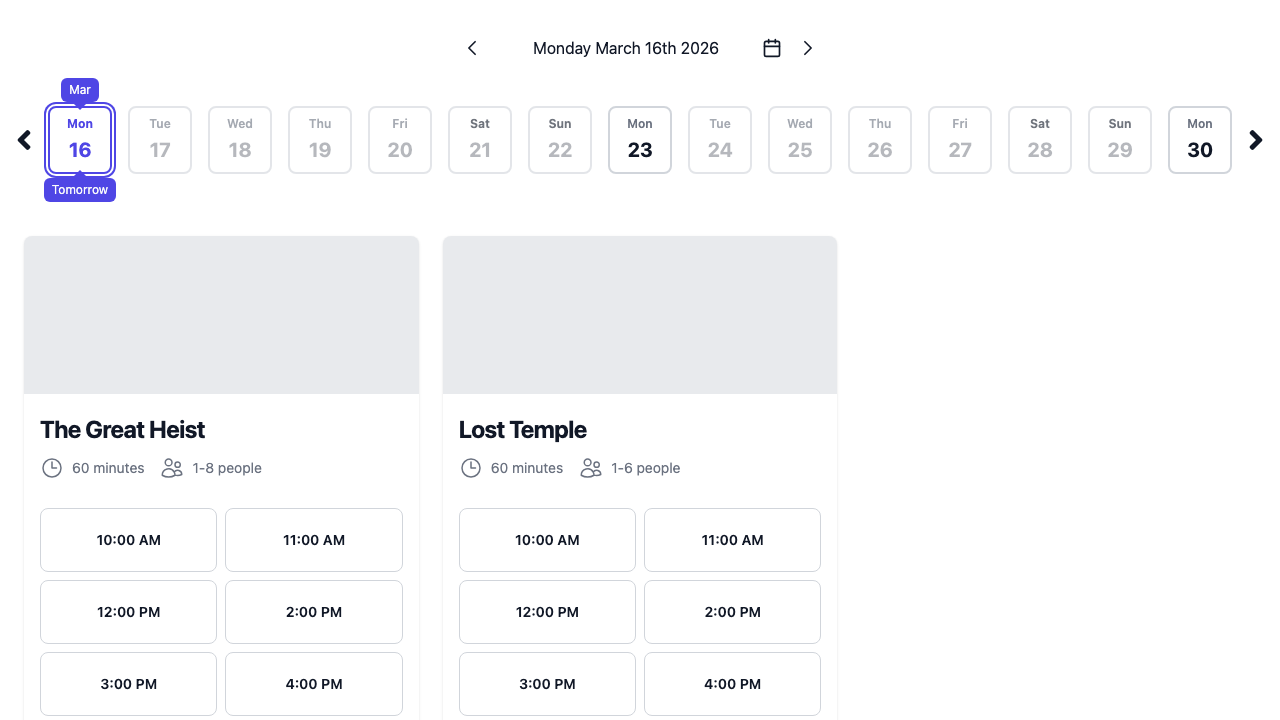Image resolution: width=1280 pixels, height=720 pixels.
Task: Click the clock icon next to Lost Temple duration
Action: [x=471, y=467]
